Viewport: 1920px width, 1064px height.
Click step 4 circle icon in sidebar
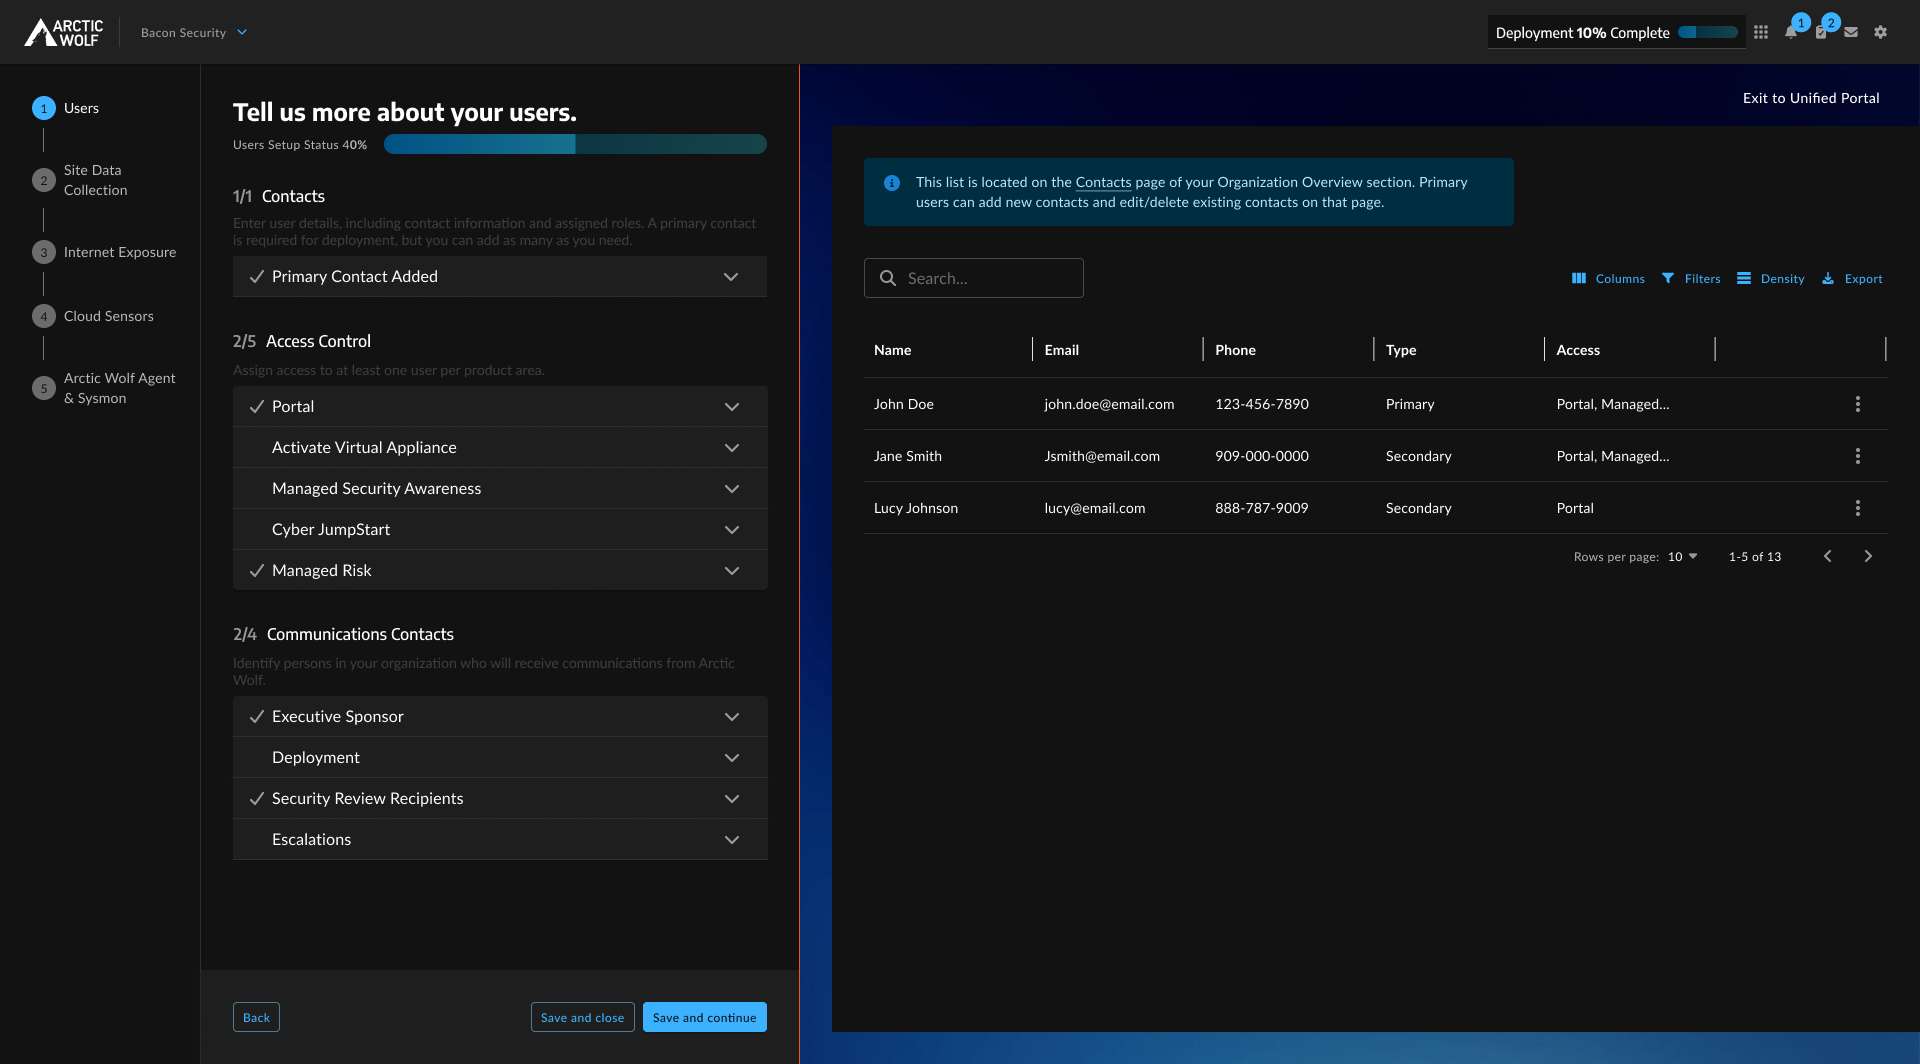click(44, 316)
